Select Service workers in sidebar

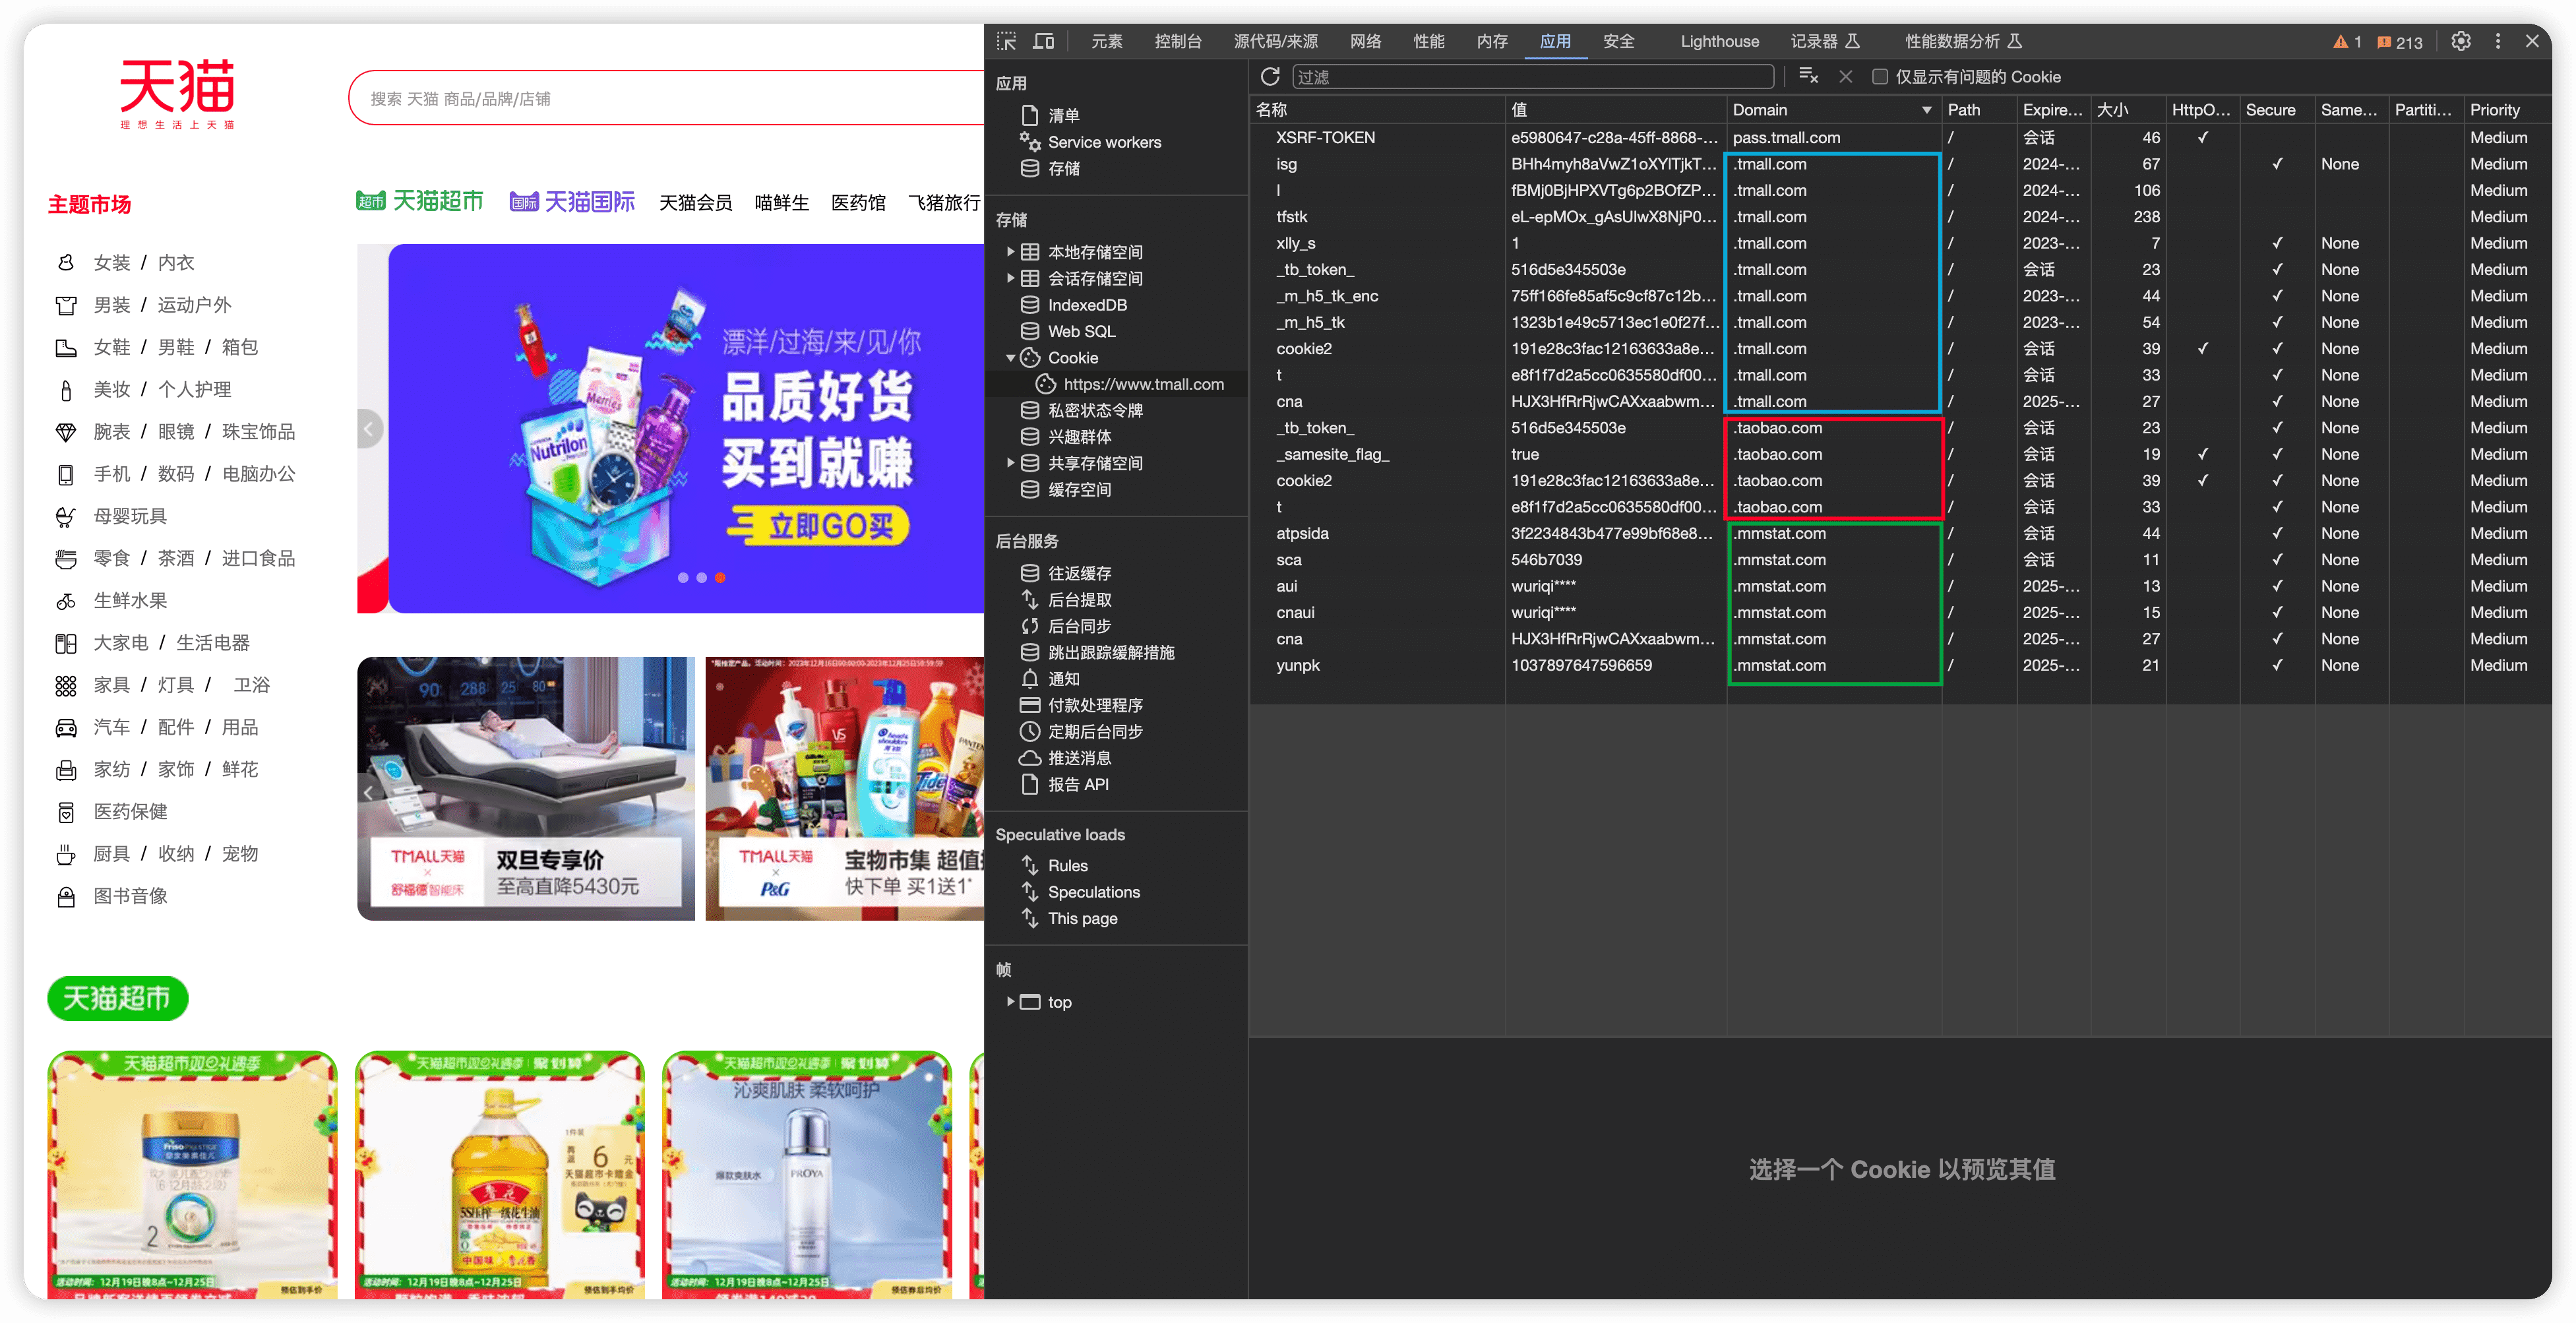pyautogui.click(x=1104, y=142)
